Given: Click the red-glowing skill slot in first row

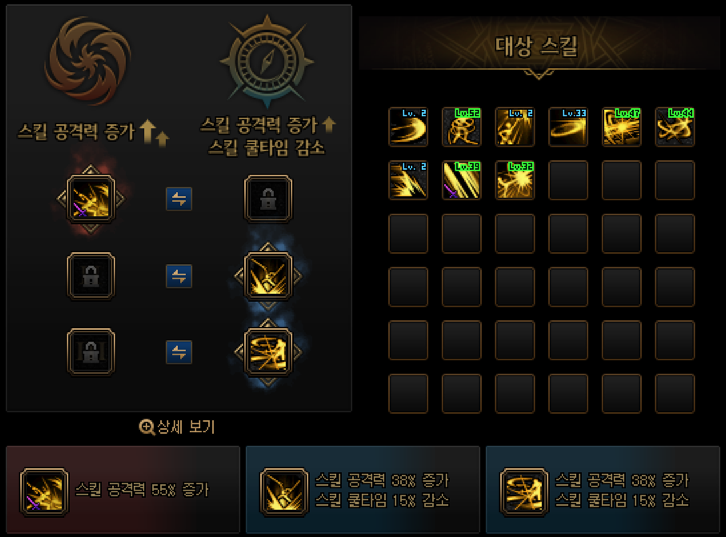Looking at the screenshot, I should tap(91, 199).
